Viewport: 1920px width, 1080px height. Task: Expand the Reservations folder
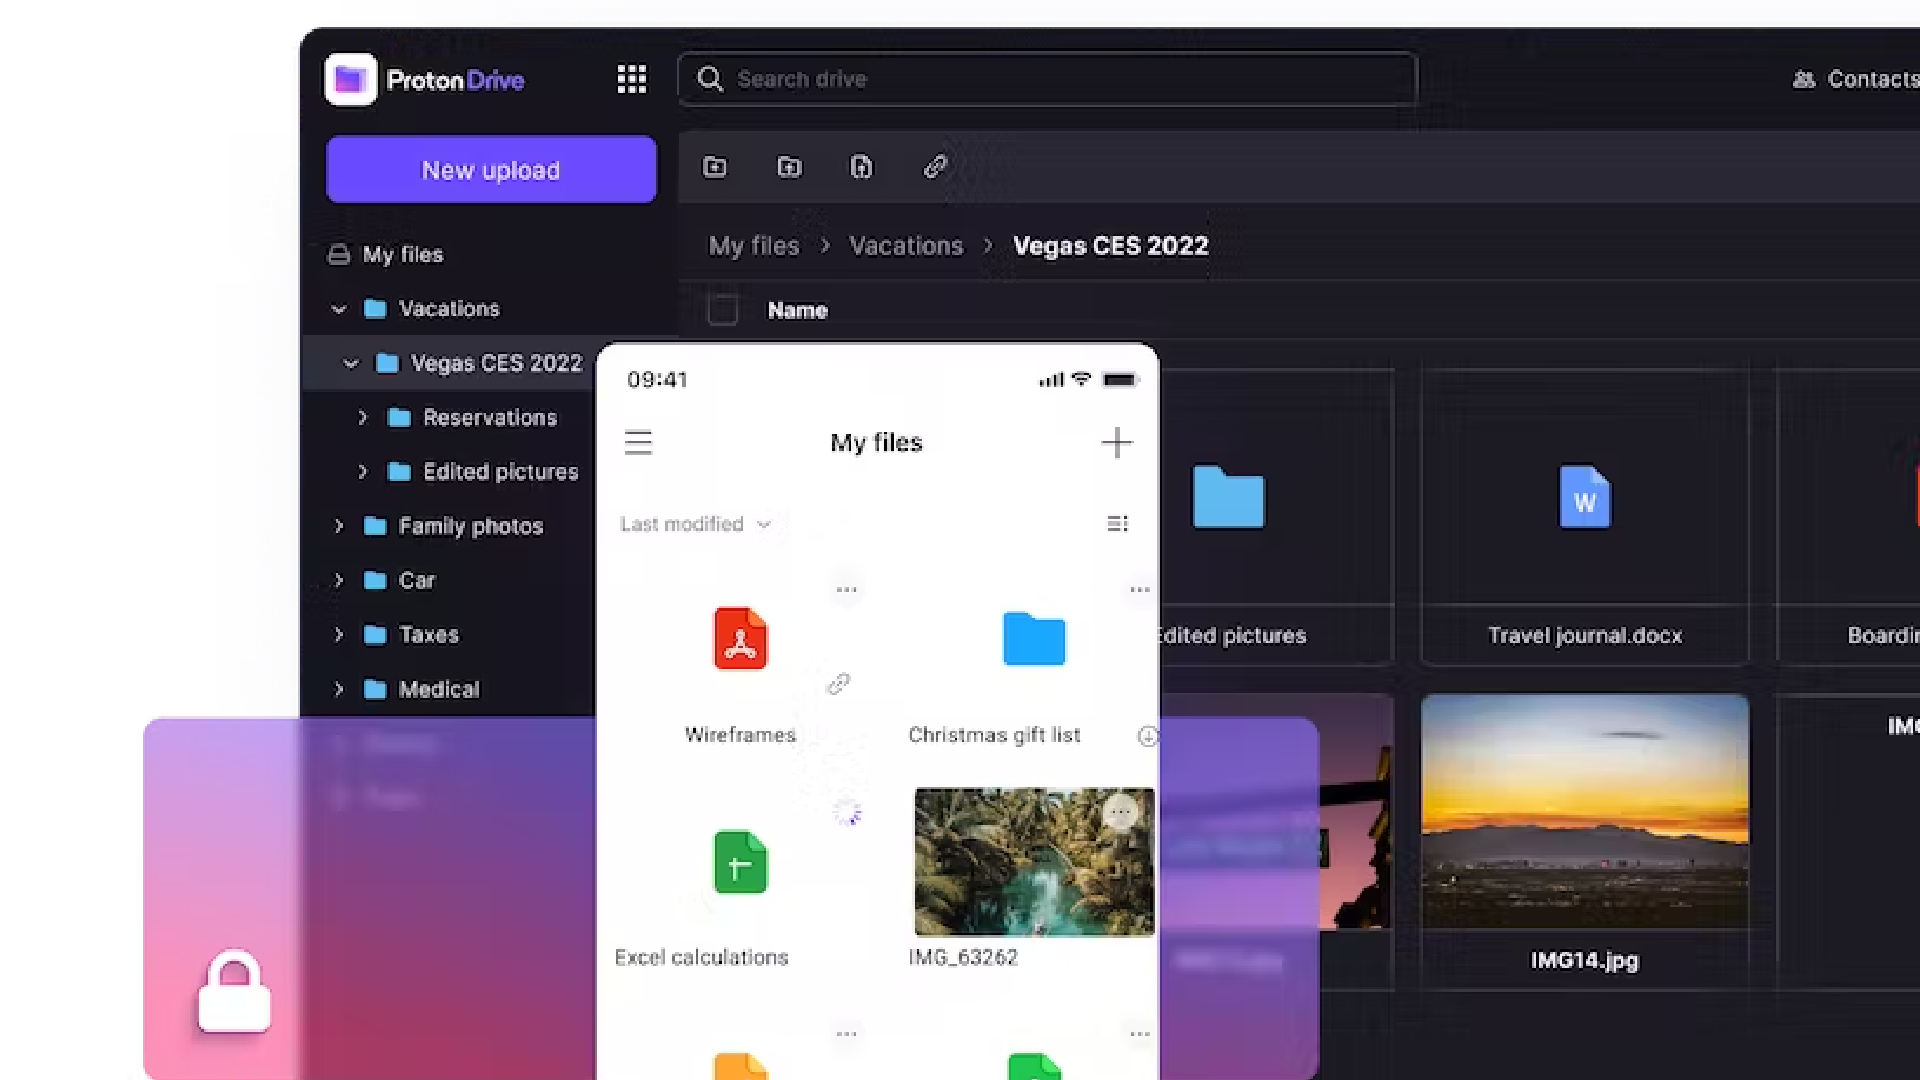tap(363, 417)
